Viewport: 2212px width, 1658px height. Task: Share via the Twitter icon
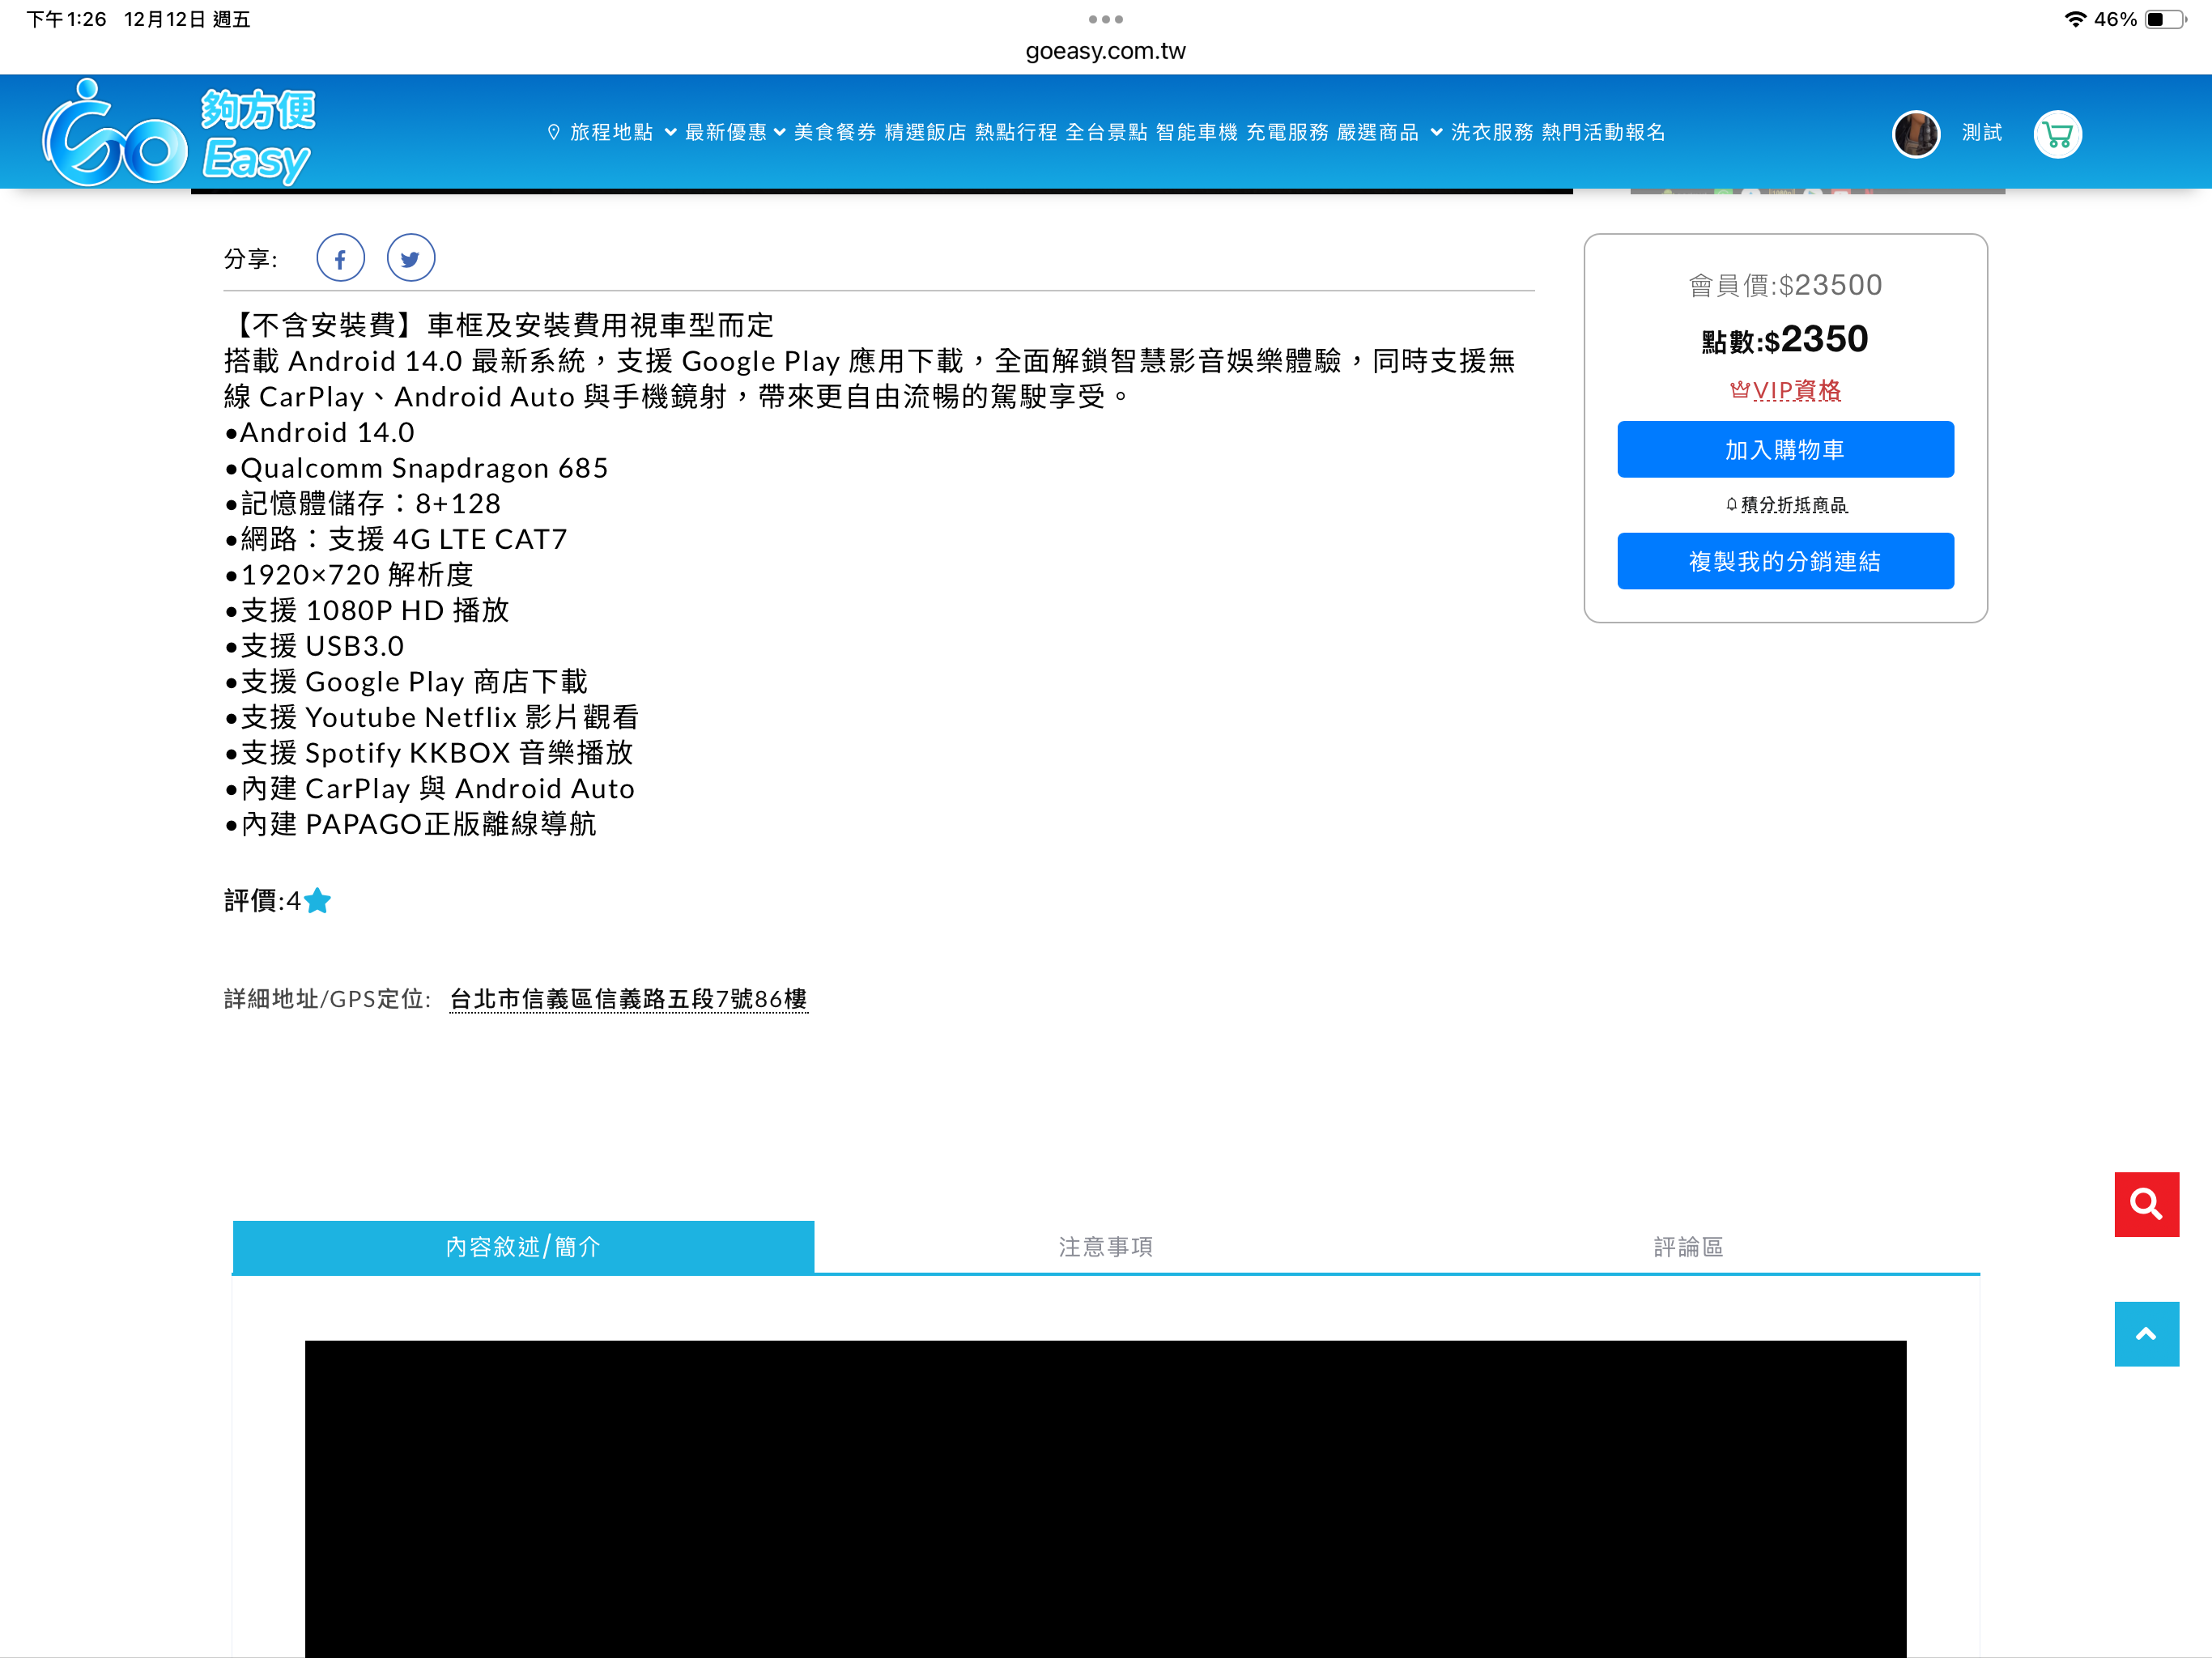[410, 259]
